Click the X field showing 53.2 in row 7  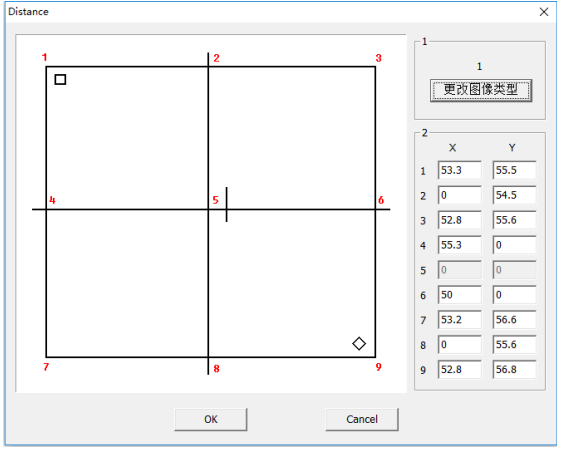pyautogui.click(x=459, y=319)
